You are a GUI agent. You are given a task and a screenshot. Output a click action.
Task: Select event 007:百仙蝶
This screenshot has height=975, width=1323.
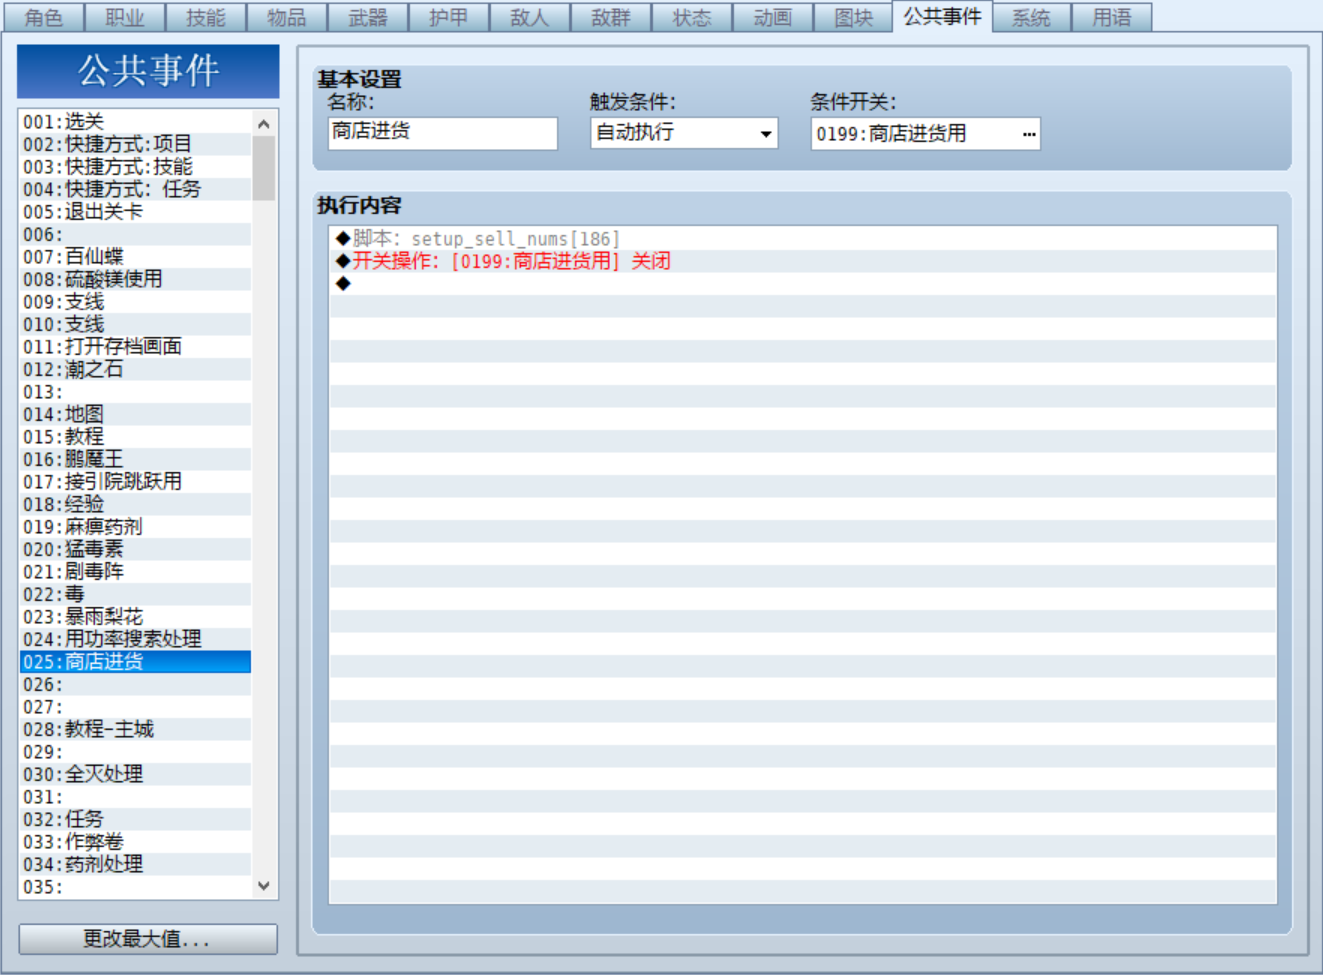(x=135, y=257)
